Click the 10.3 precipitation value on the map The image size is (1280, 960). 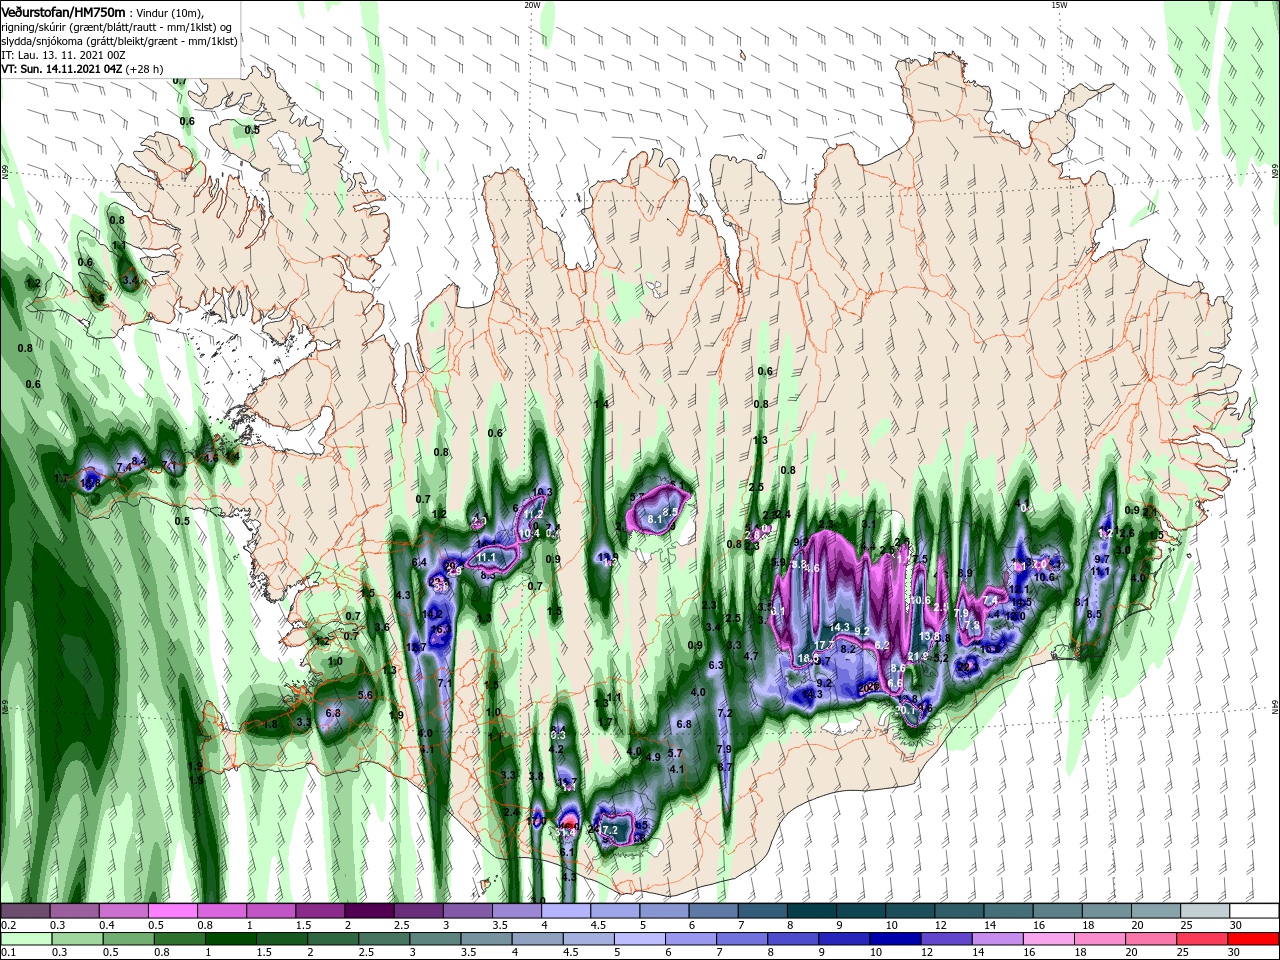pyautogui.click(x=543, y=492)
